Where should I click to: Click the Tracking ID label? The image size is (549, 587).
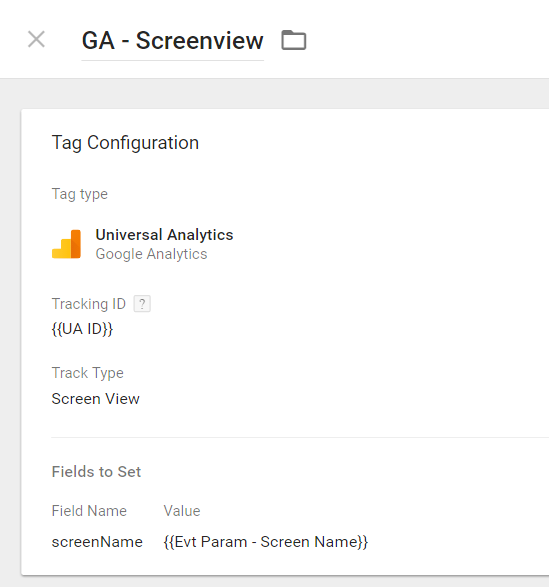coord(89,304)
